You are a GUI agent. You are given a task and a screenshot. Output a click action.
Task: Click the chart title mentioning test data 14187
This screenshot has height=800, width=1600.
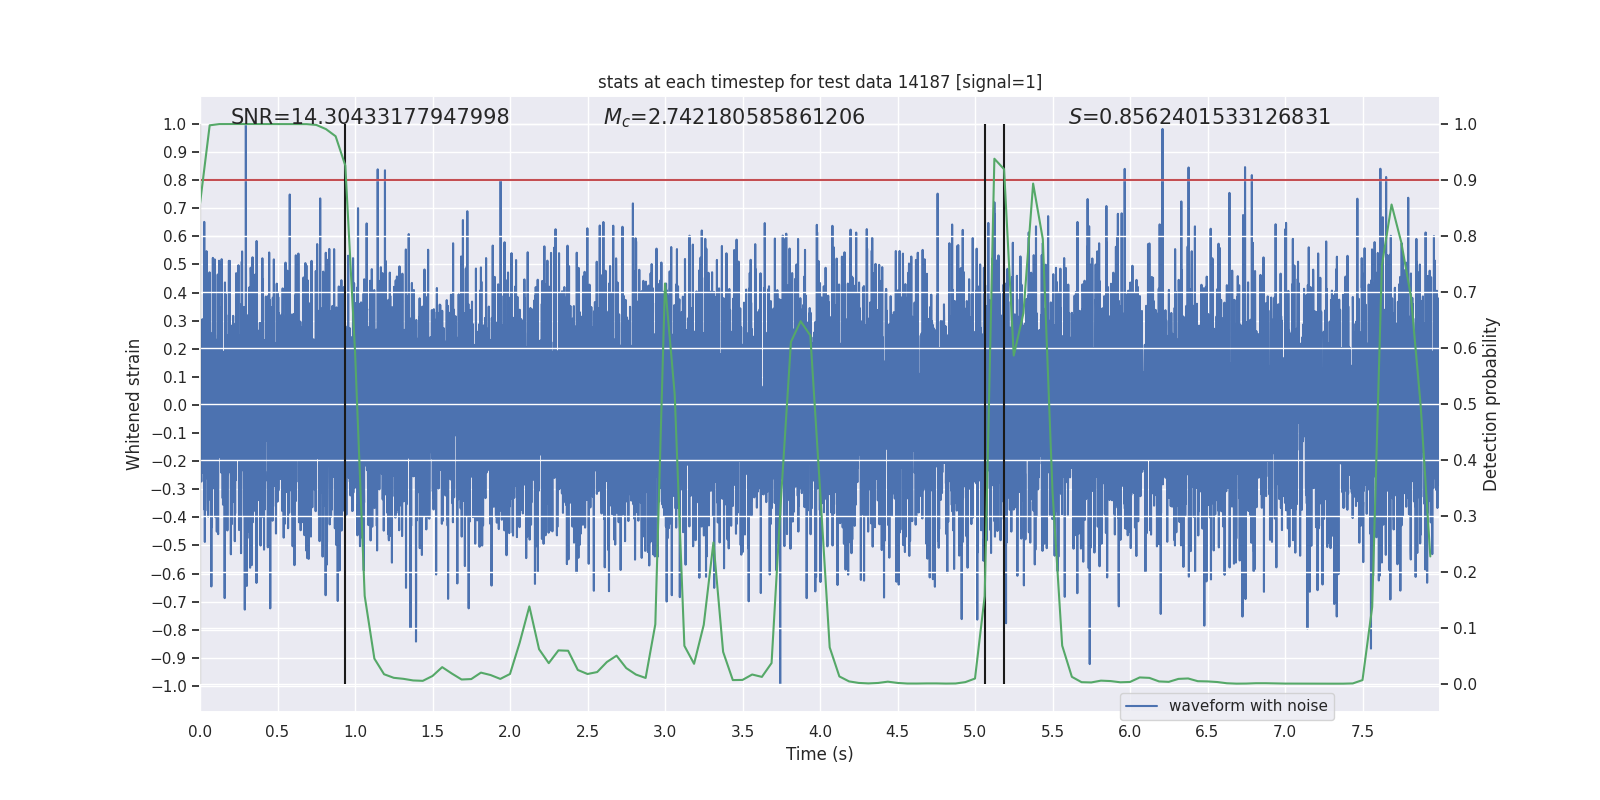click(820, 82)
